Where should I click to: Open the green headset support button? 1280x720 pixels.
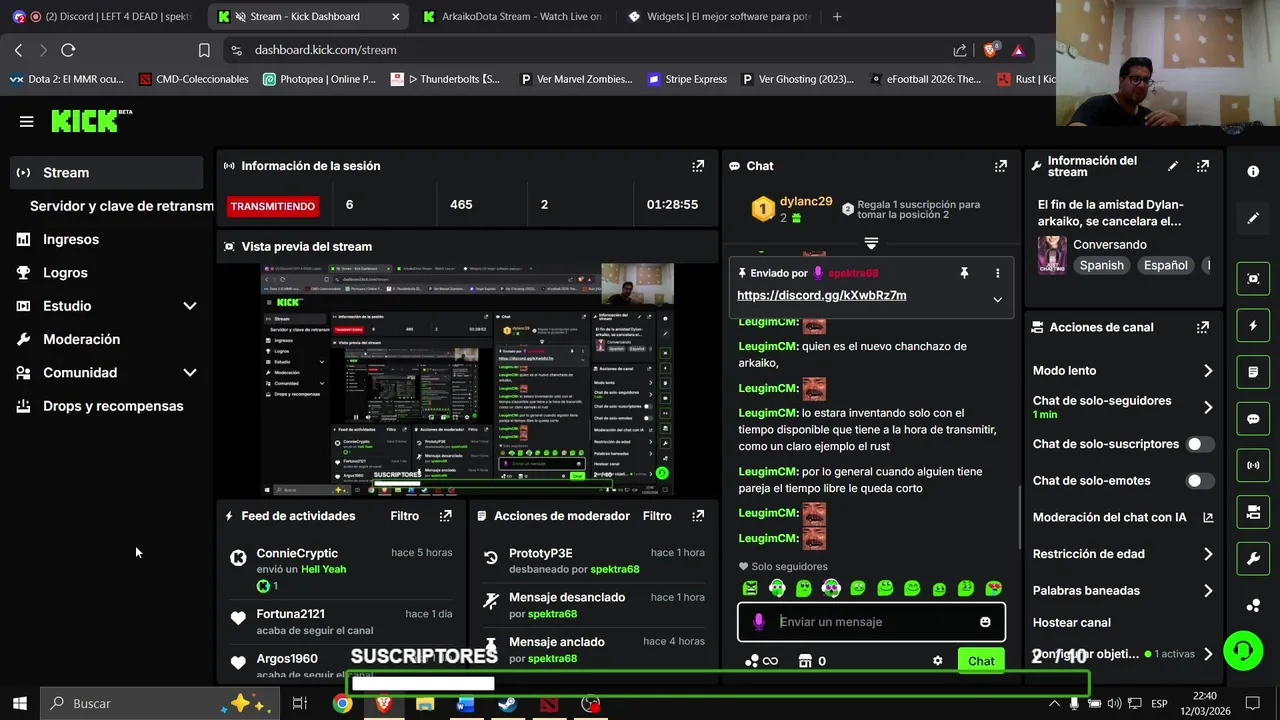point(1243,651)
